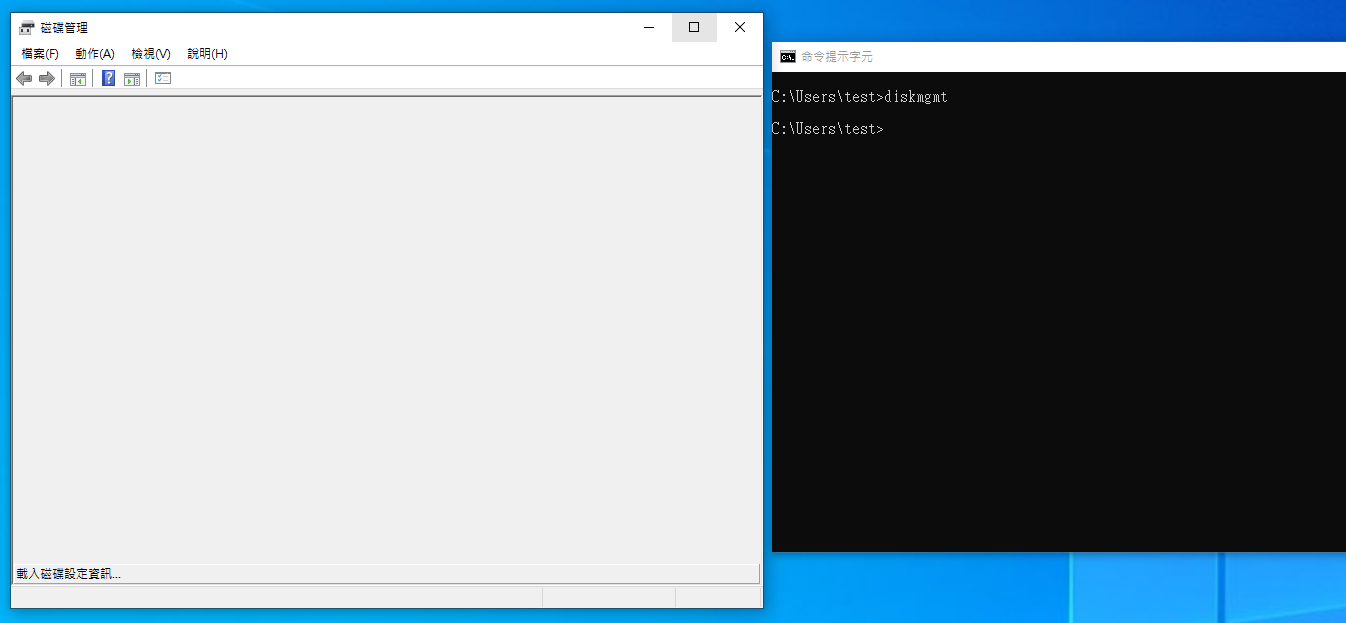Screen dimensions: 1346x623
Task: Click the 載入磁碟設定資訊... status text
Action: [68, 574]
